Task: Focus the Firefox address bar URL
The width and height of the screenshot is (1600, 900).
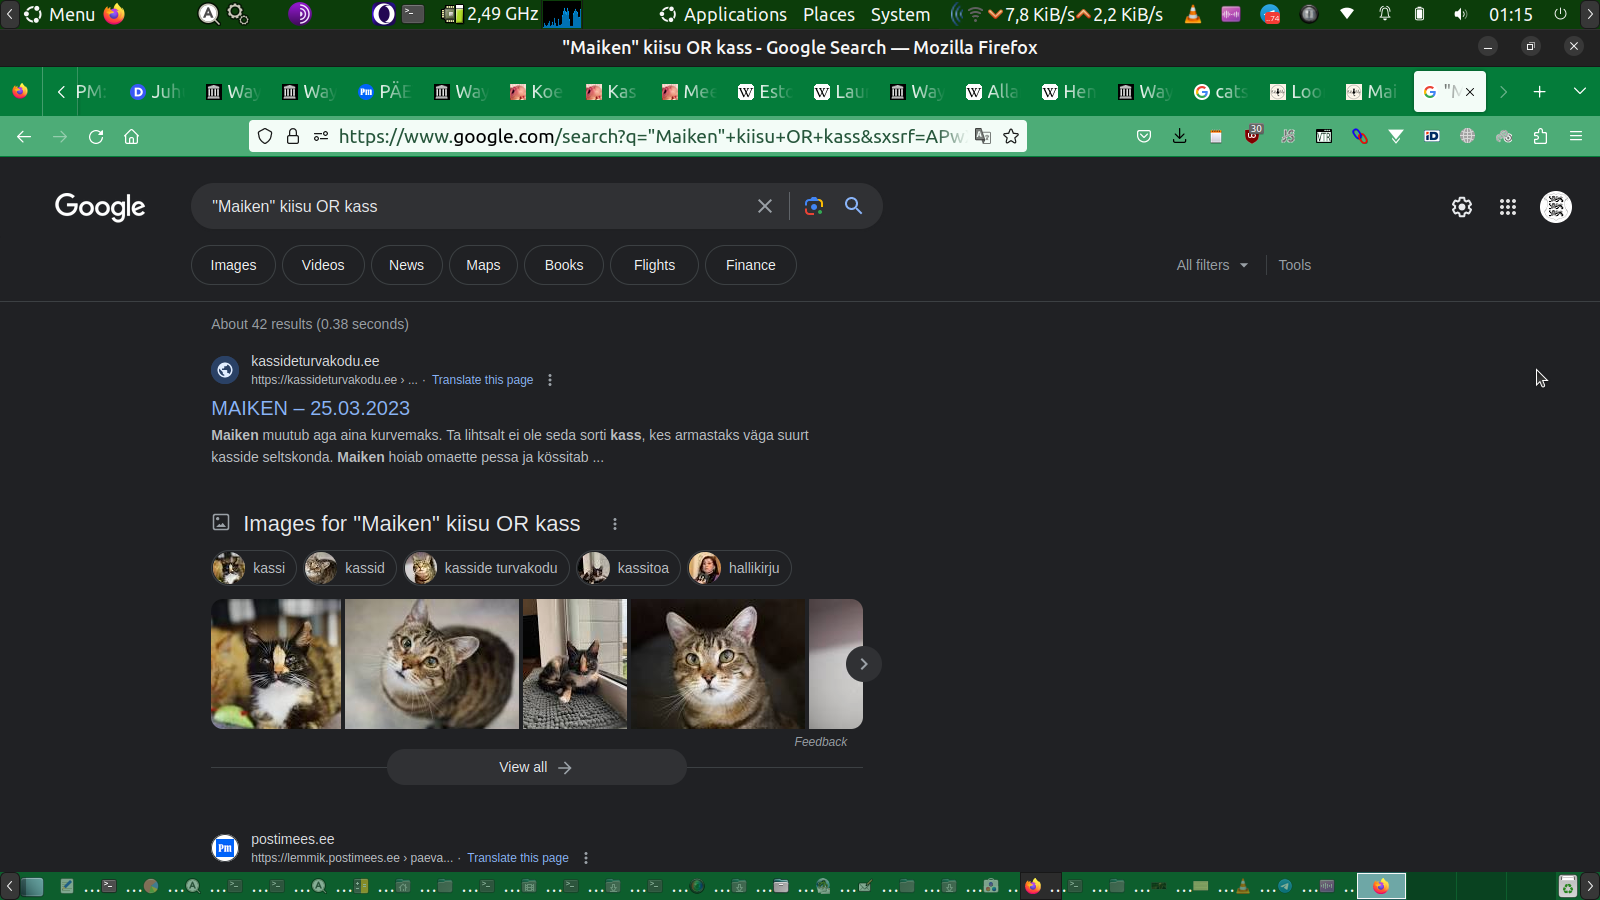Action: click(650, 137)
